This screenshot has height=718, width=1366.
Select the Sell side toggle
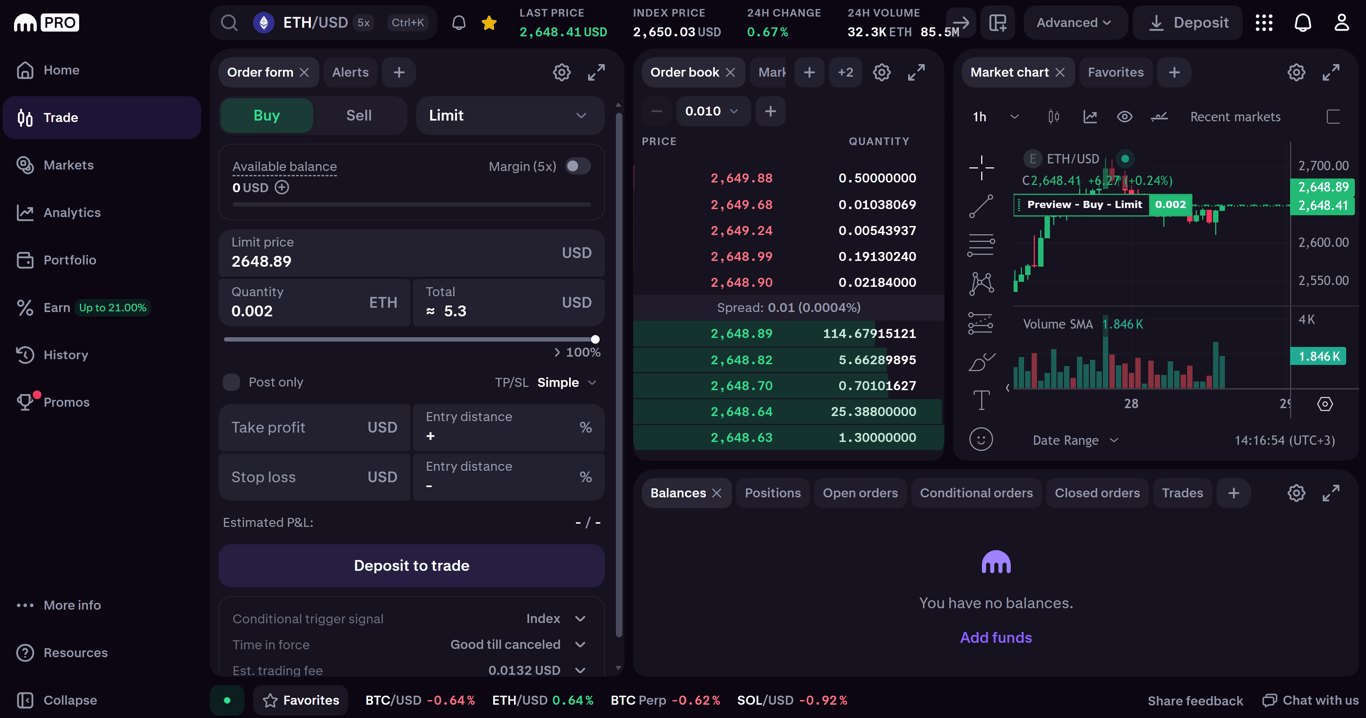(359, 115)
